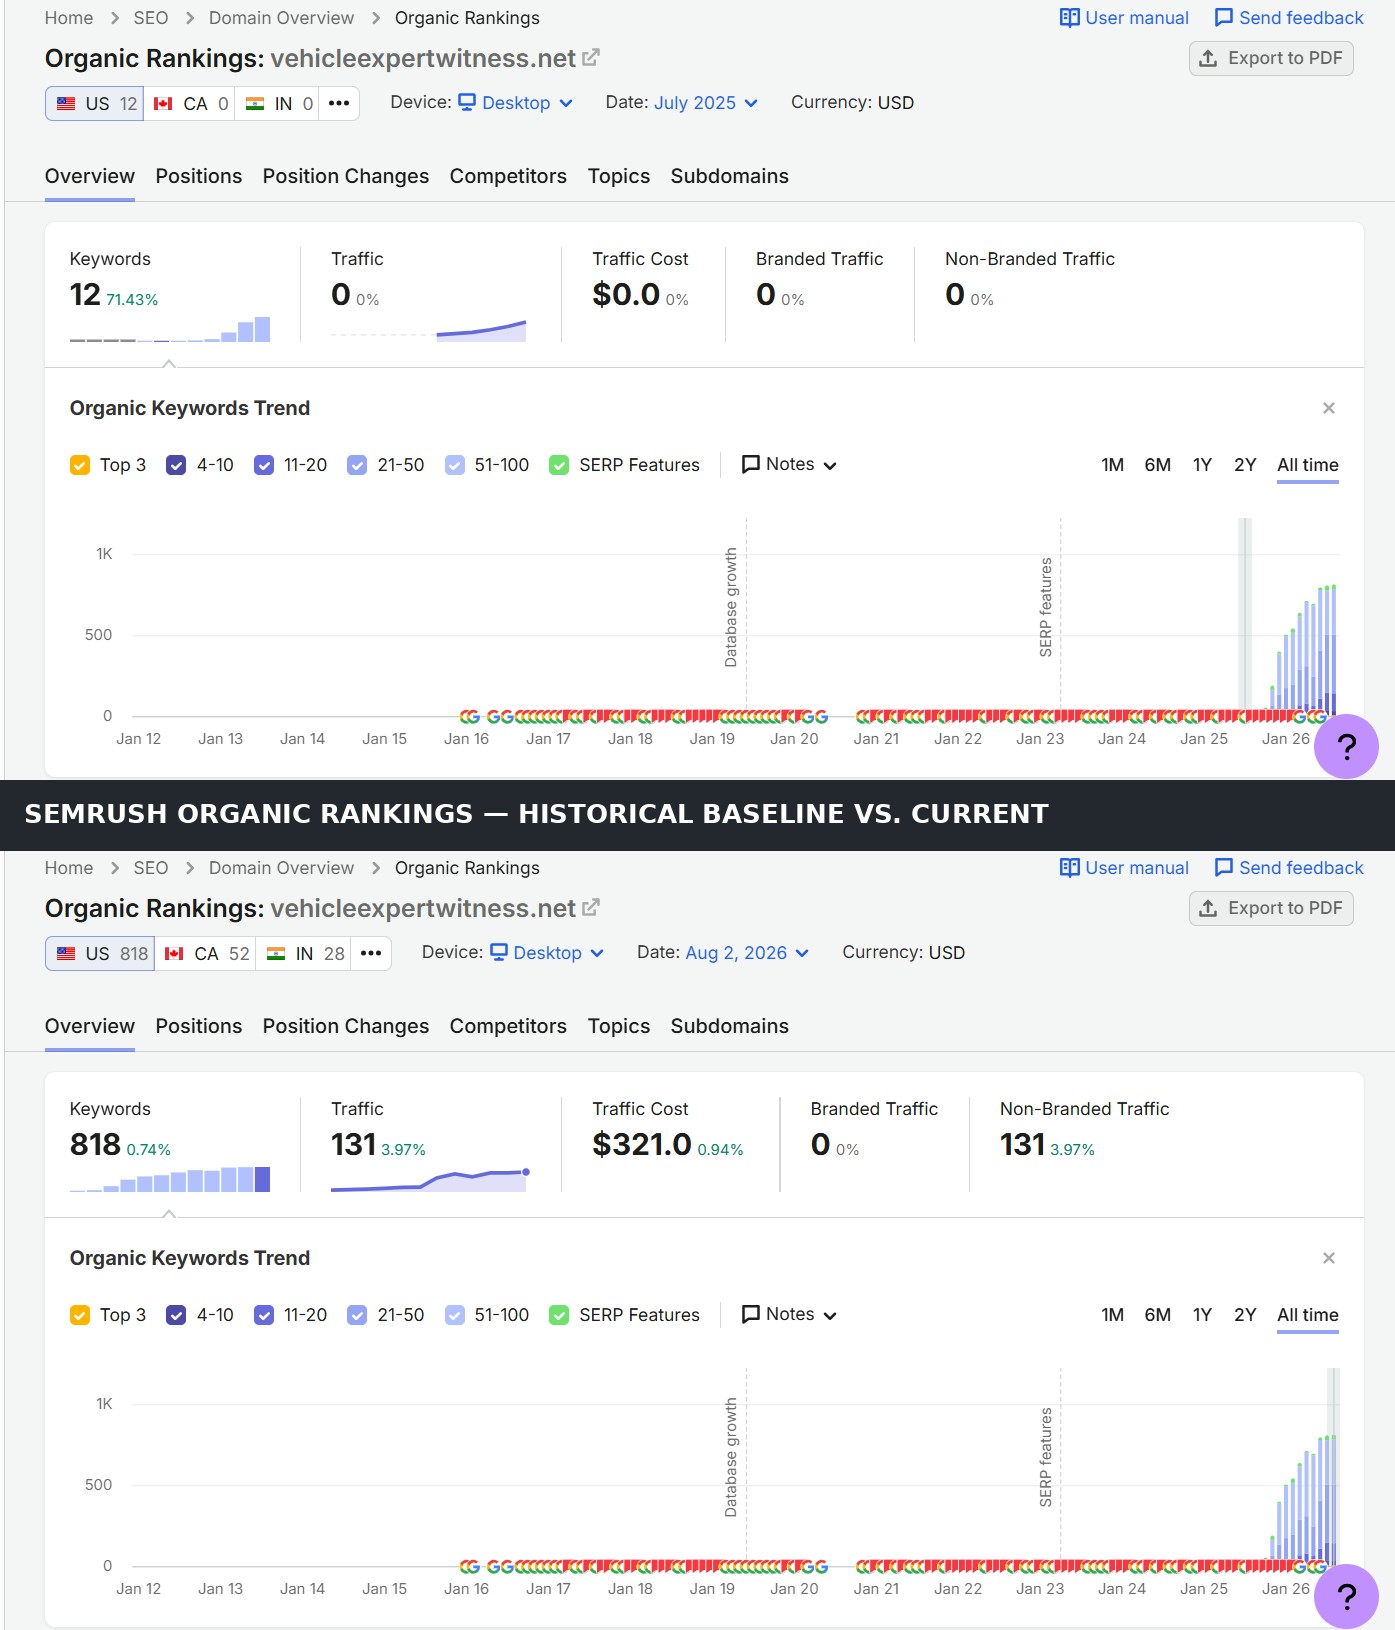Toggle SERP Features checkbox in top chart legend
Image resolution: width=1395 pixels, height=1630 pixels.
559,465
